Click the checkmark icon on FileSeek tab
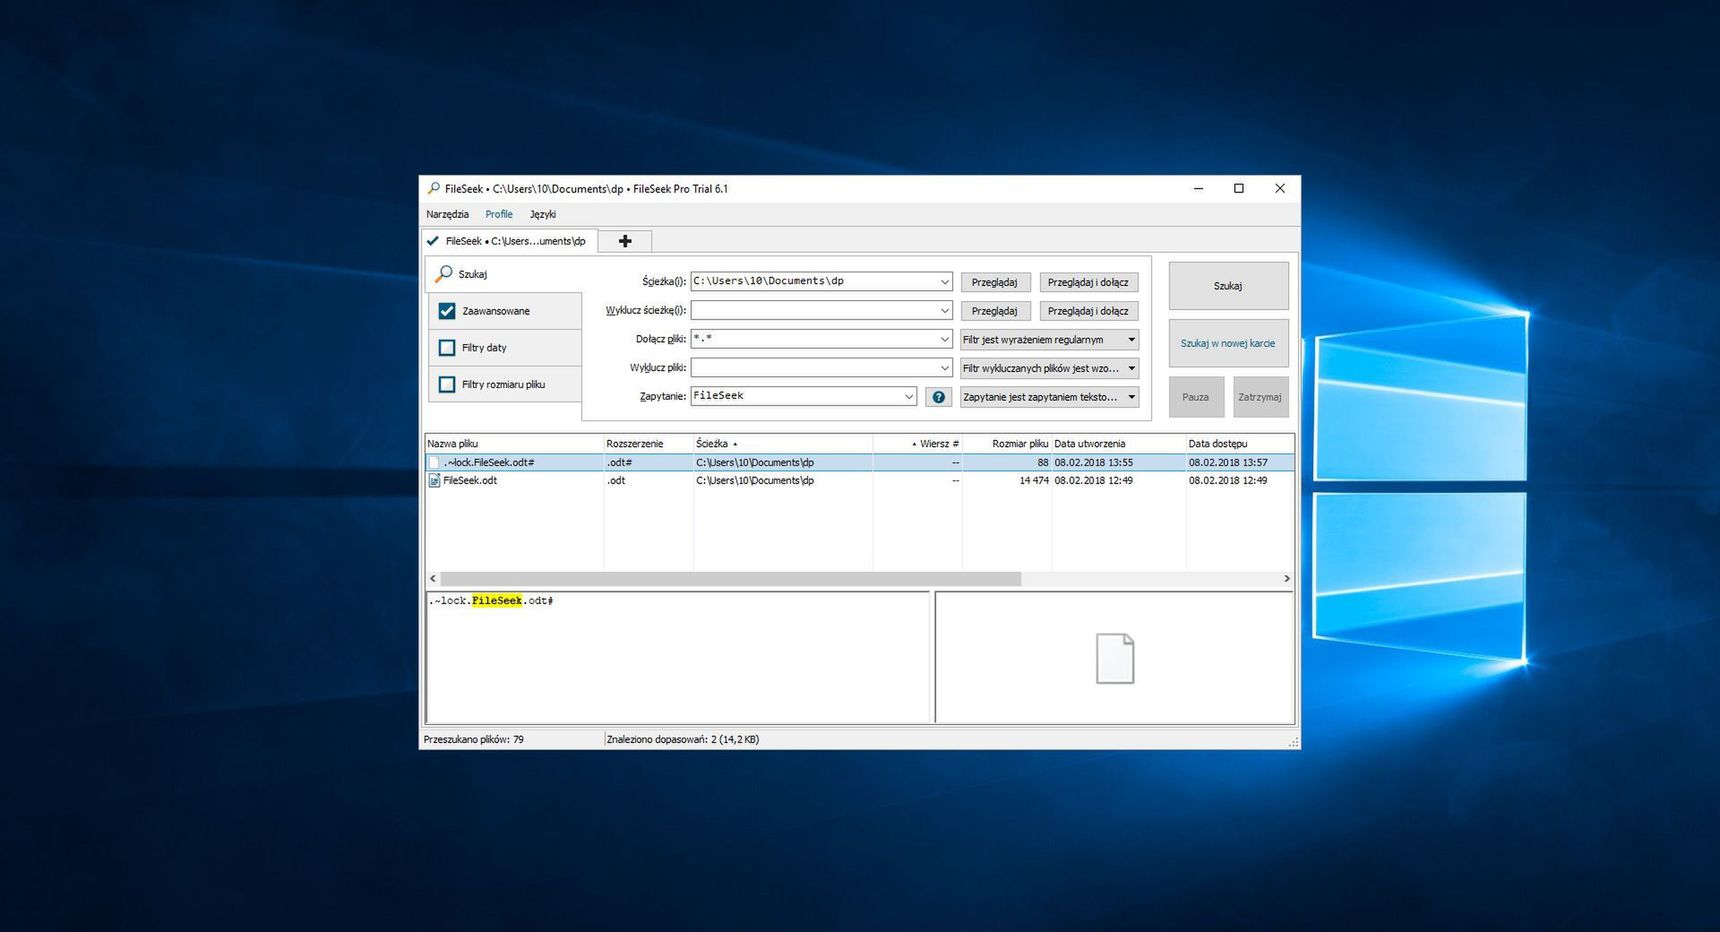1720x932 pixels. tap(433, 241)
